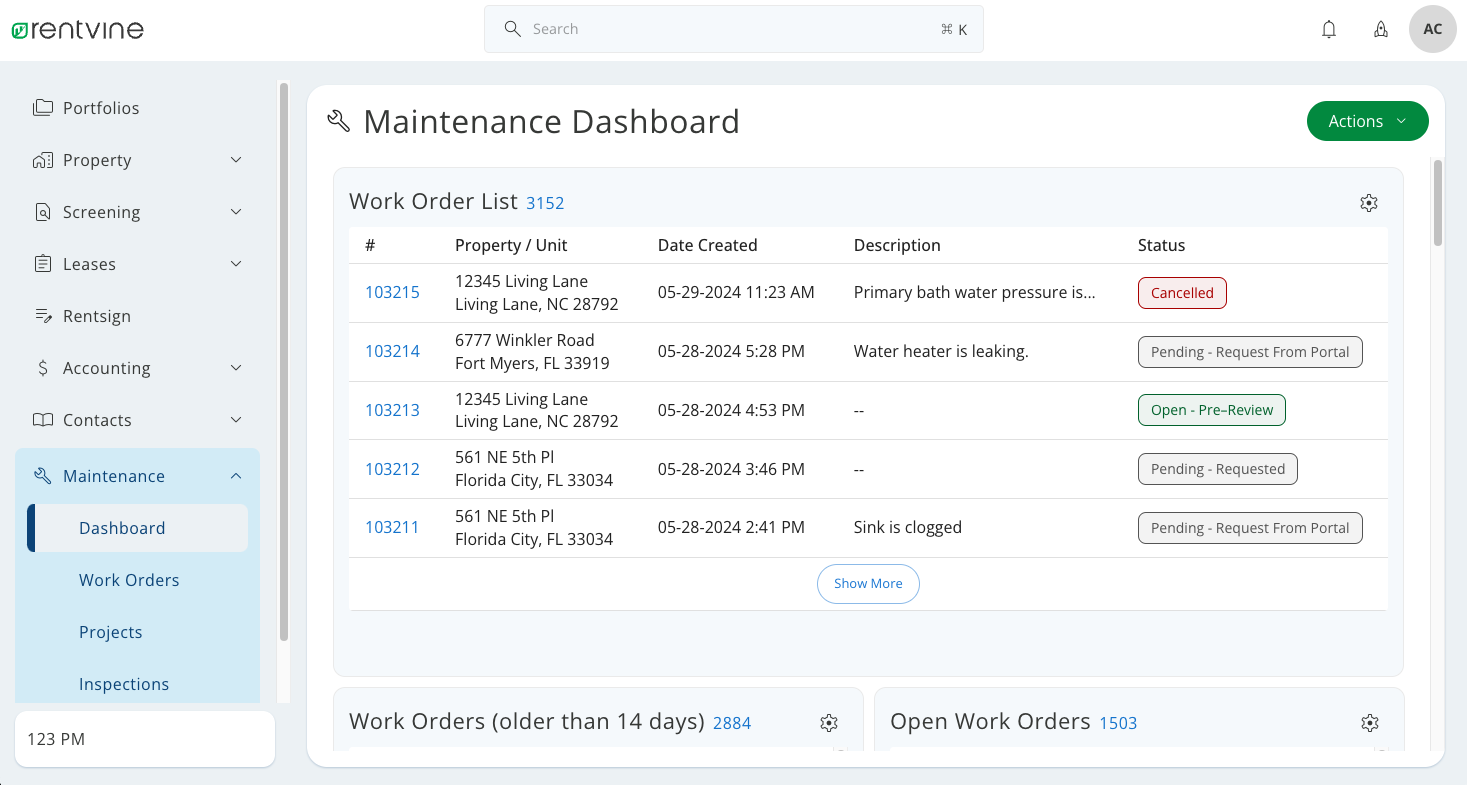Click the Accounting dollar icon
The image size is (1467, 785).
coord(42,367)
